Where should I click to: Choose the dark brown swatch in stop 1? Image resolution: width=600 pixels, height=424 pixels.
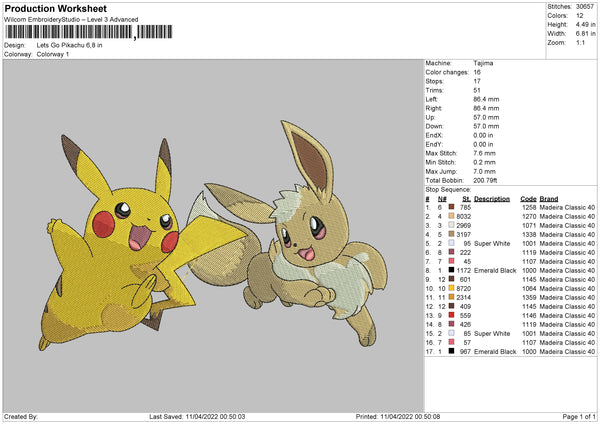[453, 206]
